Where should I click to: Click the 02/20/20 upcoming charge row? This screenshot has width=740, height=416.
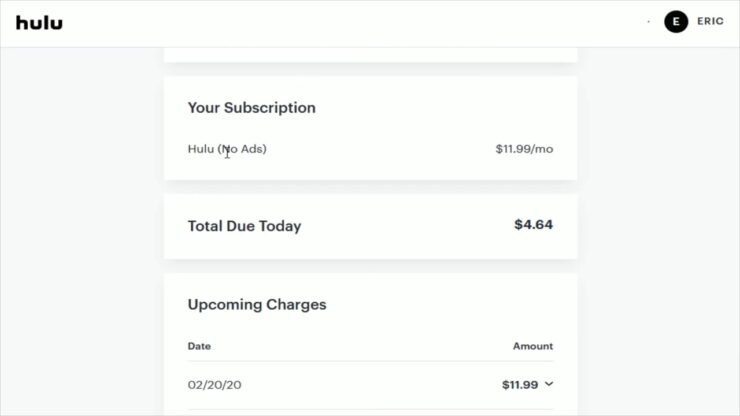tap(370, 385)
